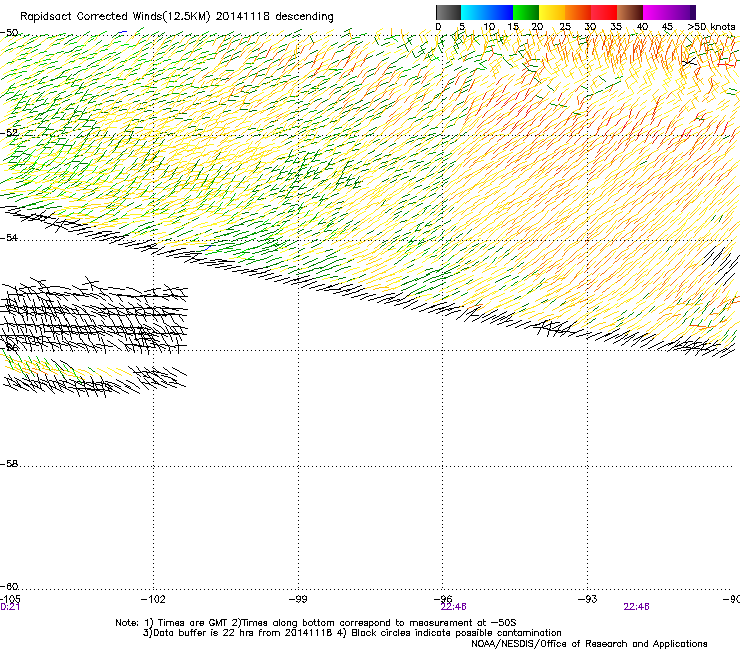
Task: Click the note line about Times are GMT
Action: (316, 623)
